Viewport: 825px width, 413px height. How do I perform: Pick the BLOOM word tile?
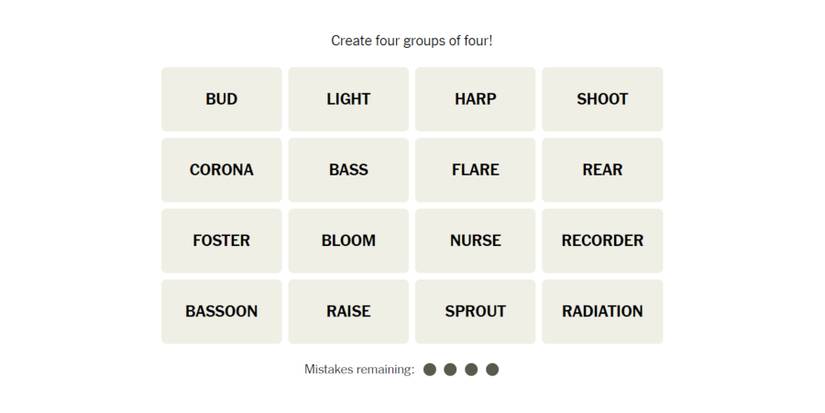(348, 241)
